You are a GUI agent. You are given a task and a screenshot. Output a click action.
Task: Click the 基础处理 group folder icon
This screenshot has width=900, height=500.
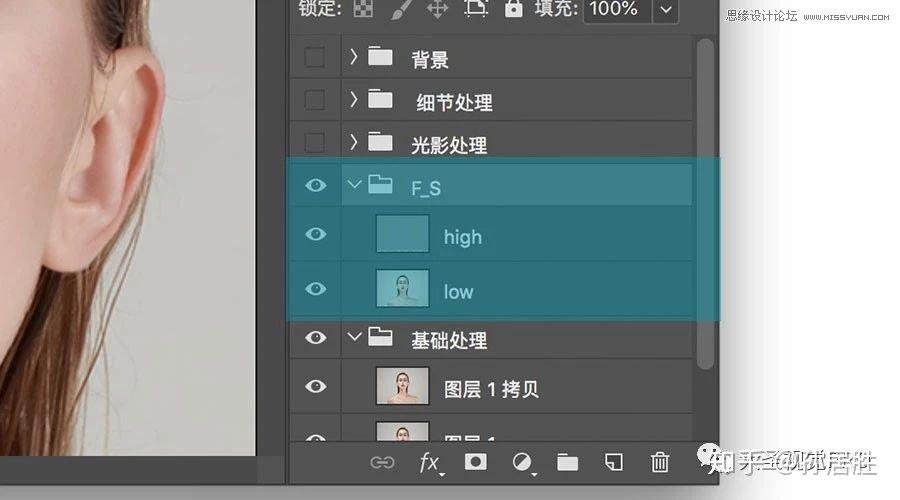(380, 336)
